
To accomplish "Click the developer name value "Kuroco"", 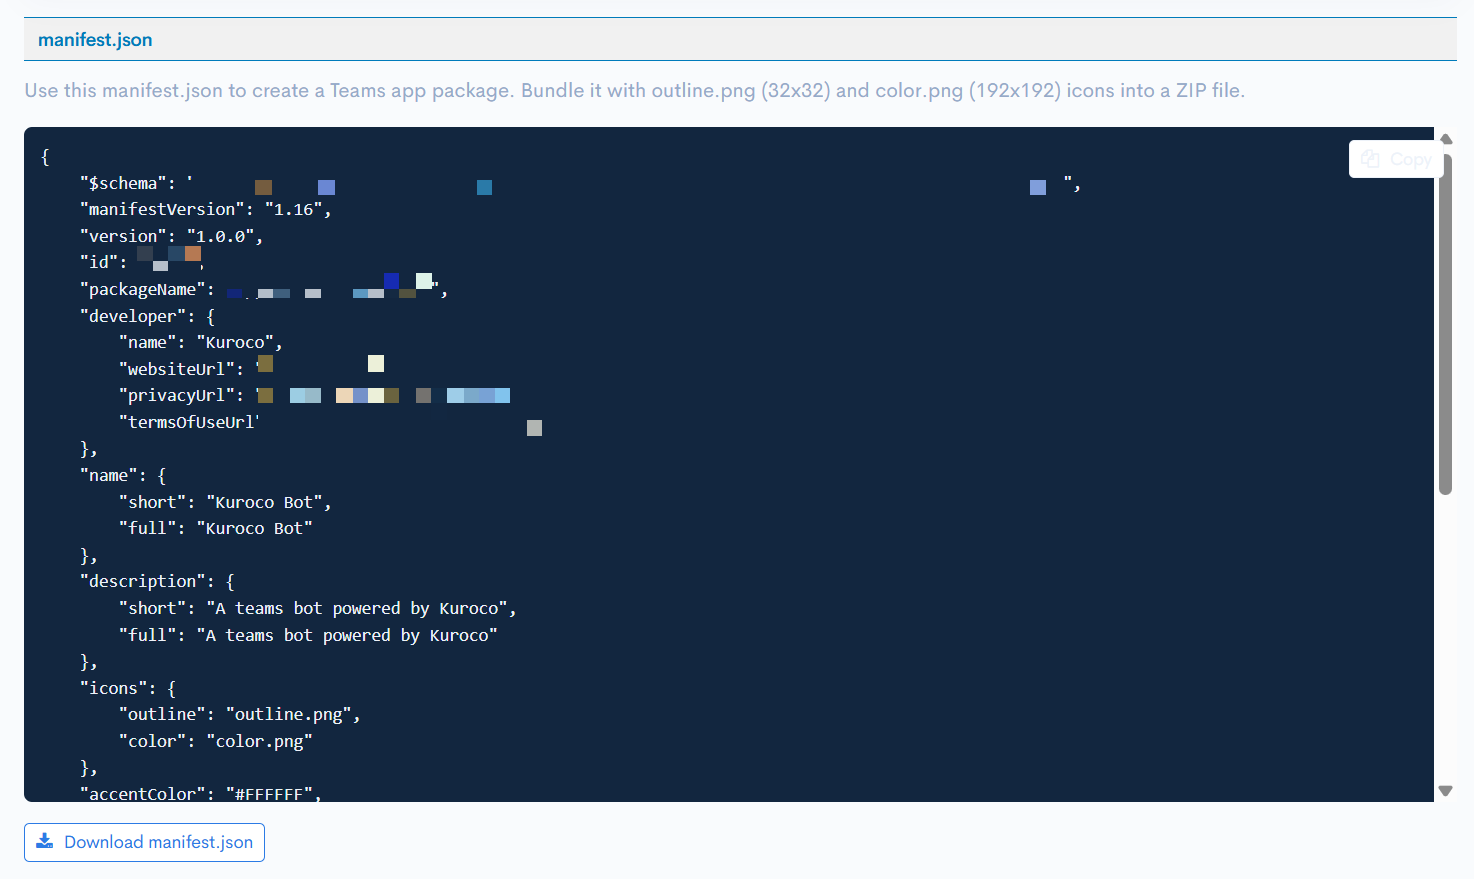I will pos(236,342).
